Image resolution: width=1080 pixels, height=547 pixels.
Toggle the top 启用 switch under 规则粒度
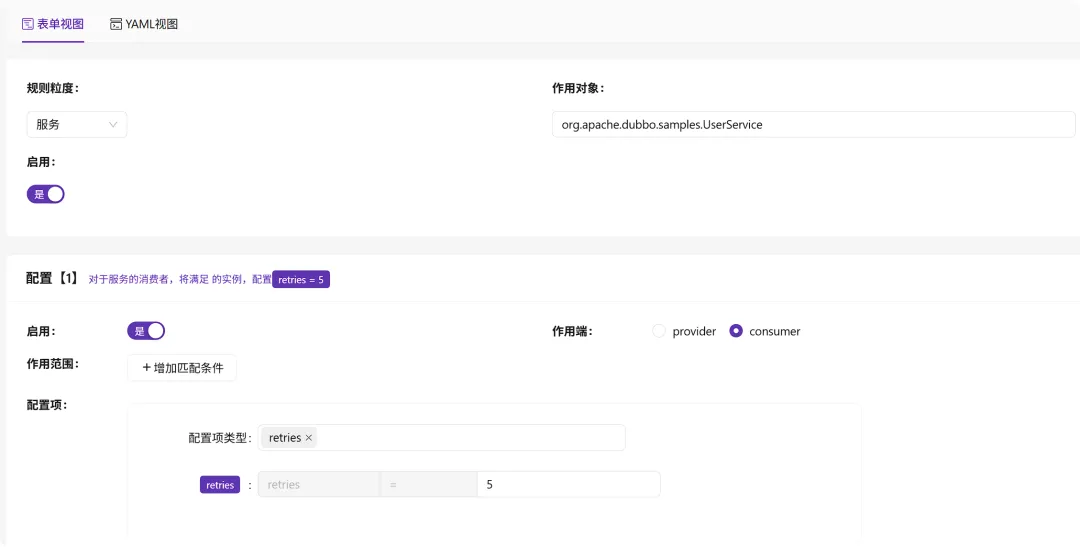[x=45, y=194]
